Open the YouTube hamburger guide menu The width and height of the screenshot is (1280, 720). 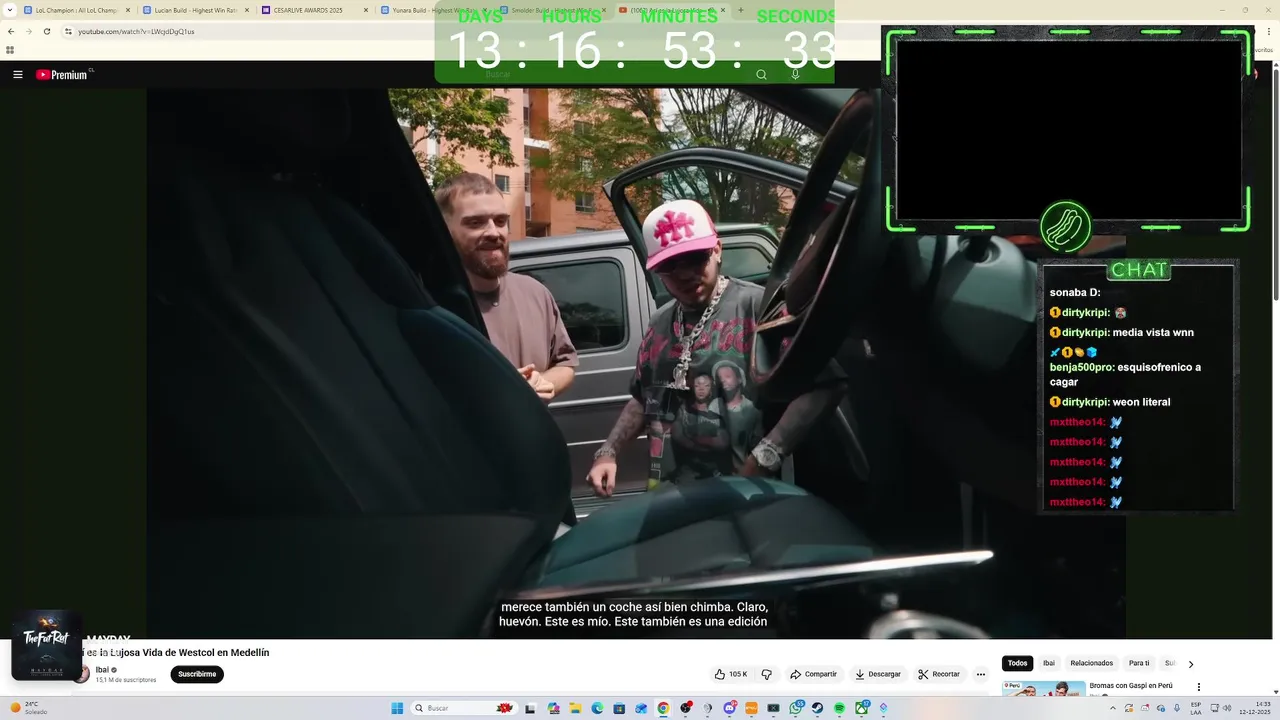click(x=17, y=74)
